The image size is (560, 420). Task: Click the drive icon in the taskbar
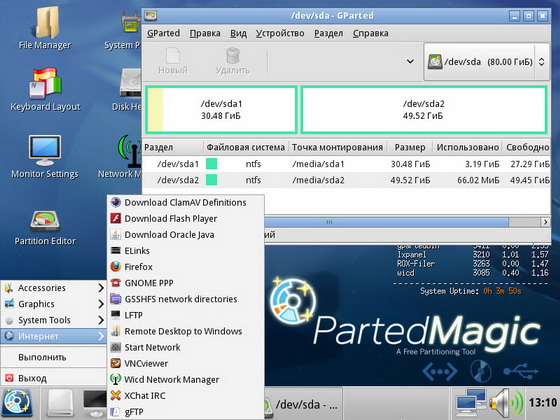click(x=60, y=404)
